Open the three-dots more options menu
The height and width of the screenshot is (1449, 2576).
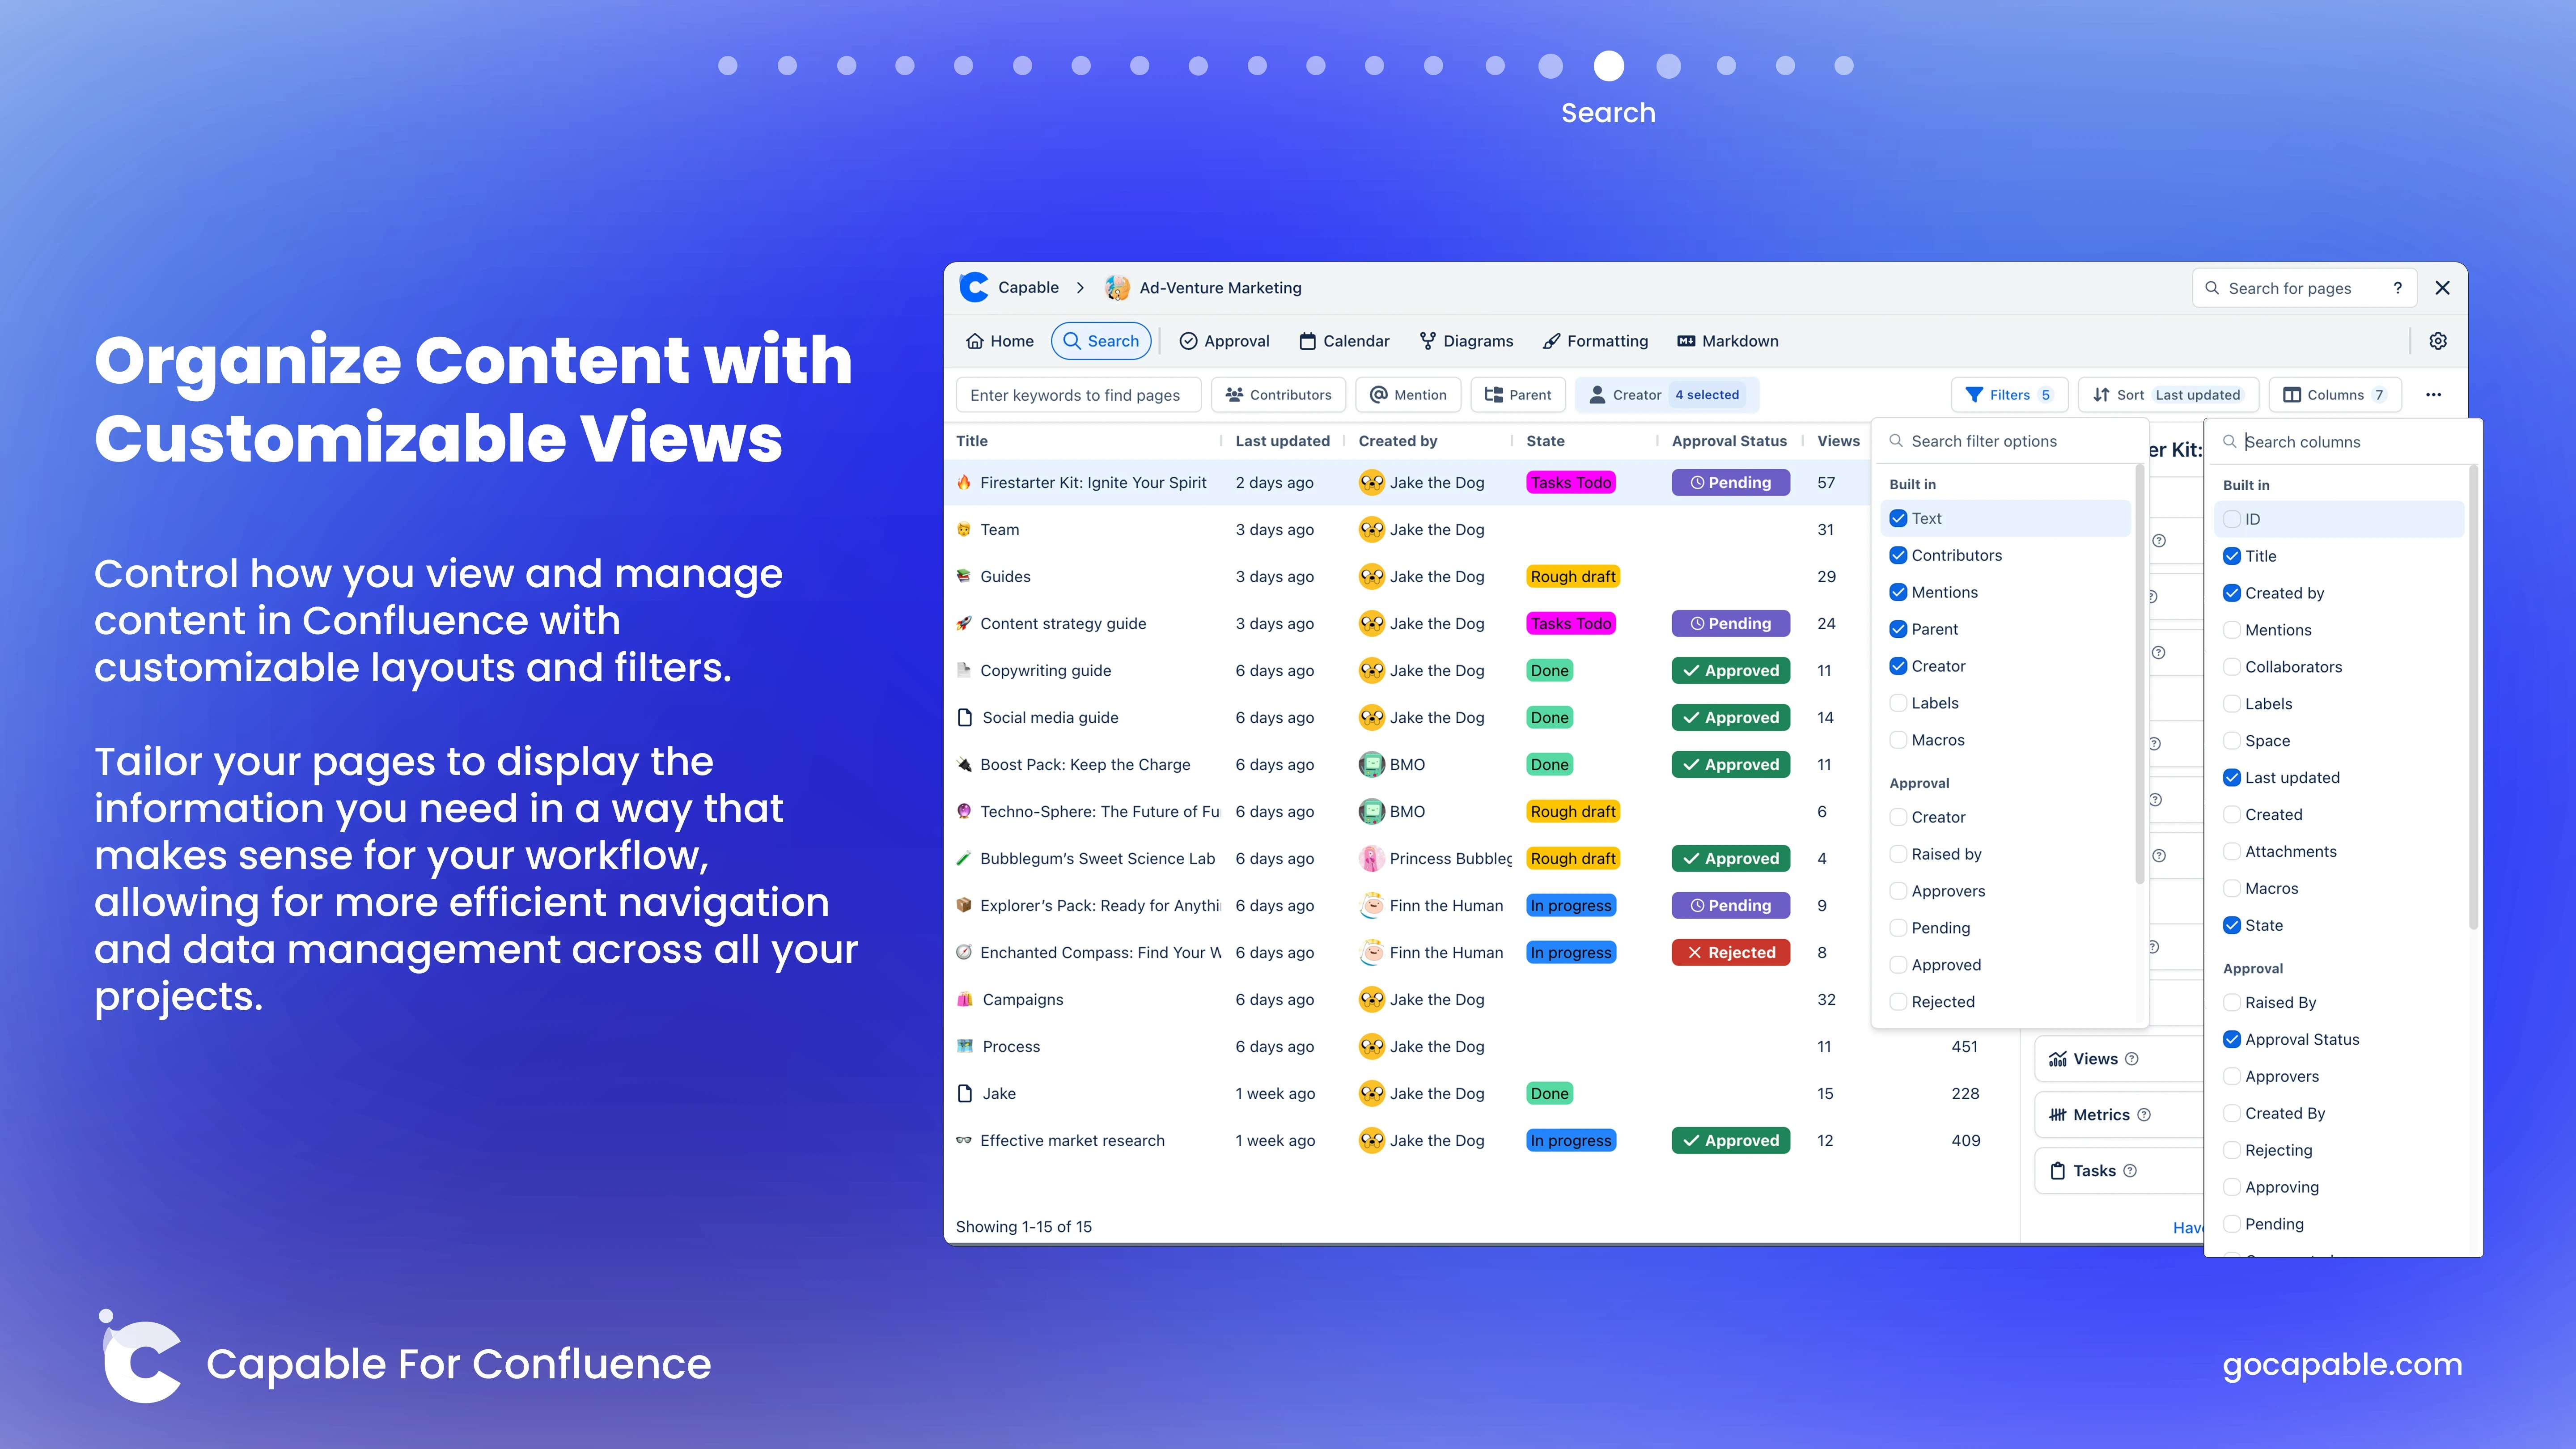2433,395
